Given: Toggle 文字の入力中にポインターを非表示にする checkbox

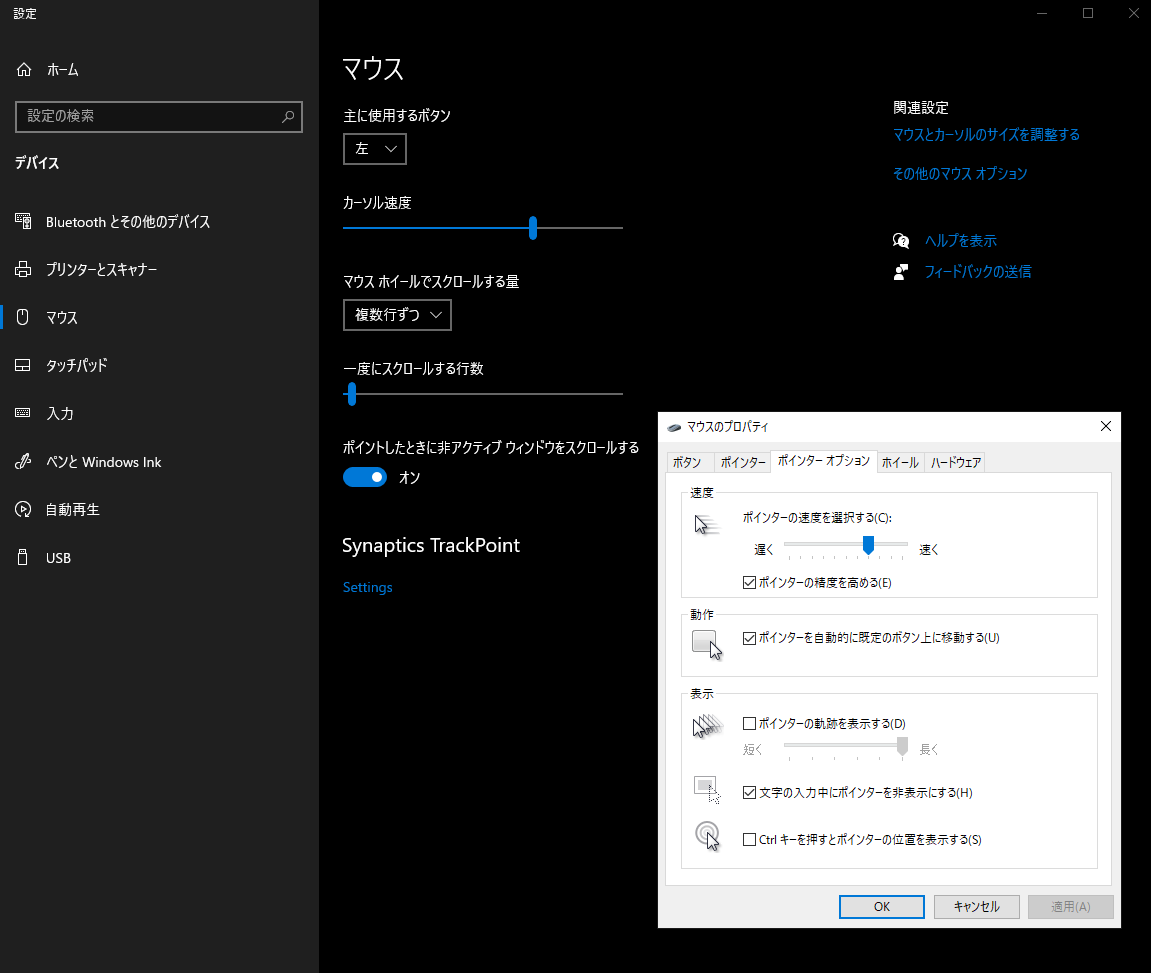Looking at the screenshot, I should (x=749, y=792).
